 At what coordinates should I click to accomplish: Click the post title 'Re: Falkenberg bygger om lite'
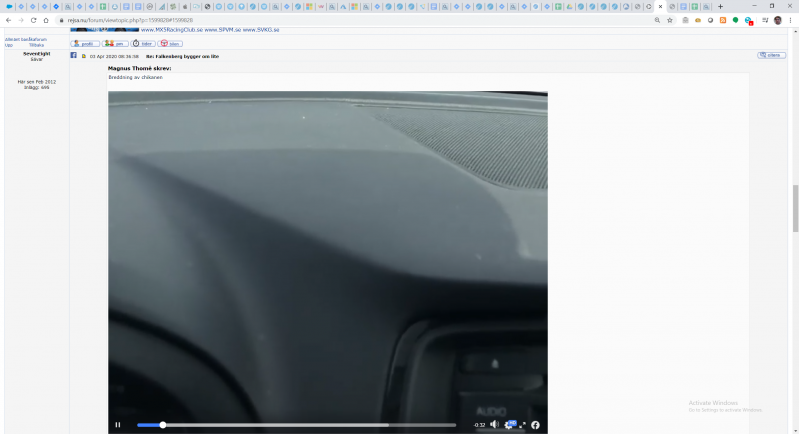[182, 57]
